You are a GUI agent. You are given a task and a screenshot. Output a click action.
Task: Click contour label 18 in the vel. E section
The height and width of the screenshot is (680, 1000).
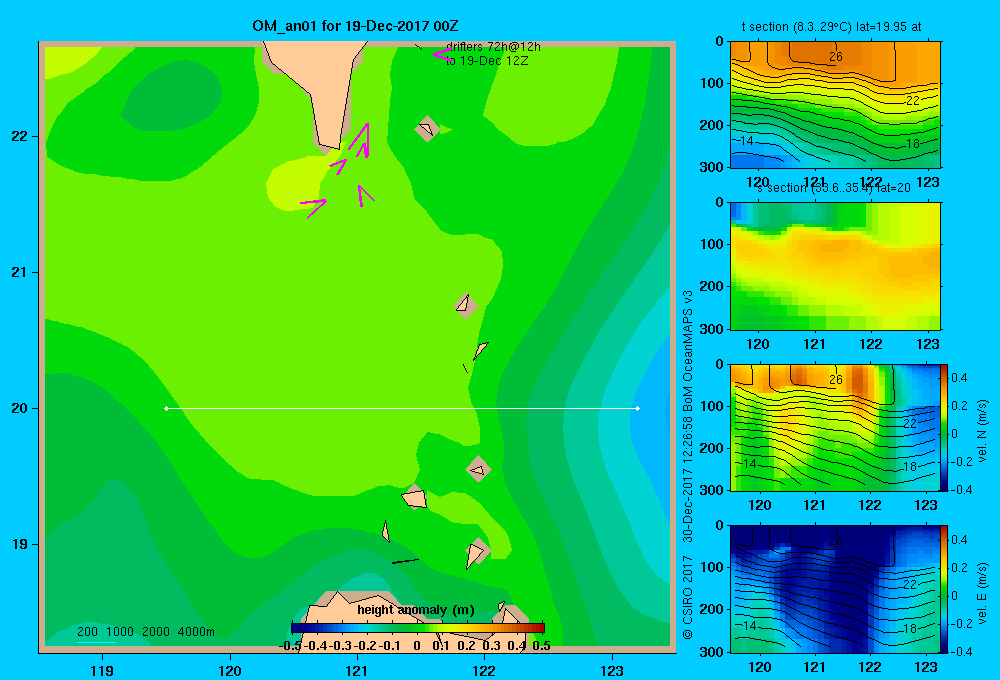(910, 628)
